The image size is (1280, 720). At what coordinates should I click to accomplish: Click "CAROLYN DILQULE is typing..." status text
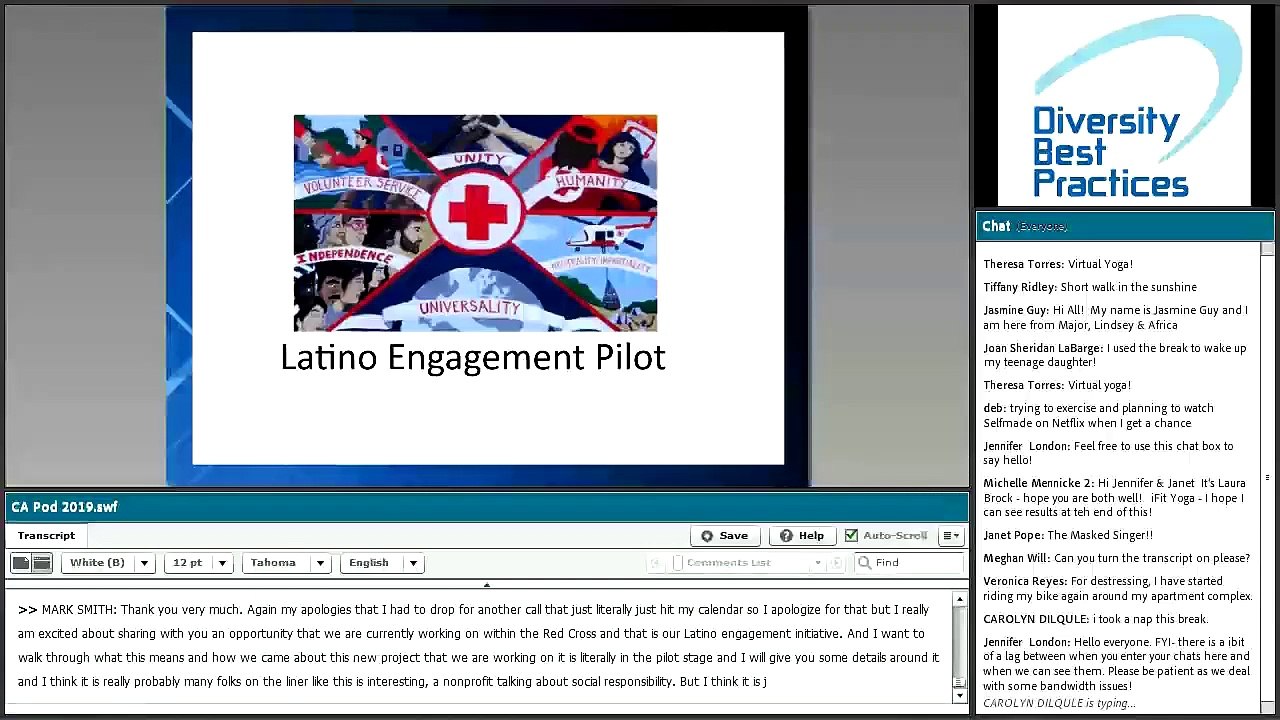1059,703
